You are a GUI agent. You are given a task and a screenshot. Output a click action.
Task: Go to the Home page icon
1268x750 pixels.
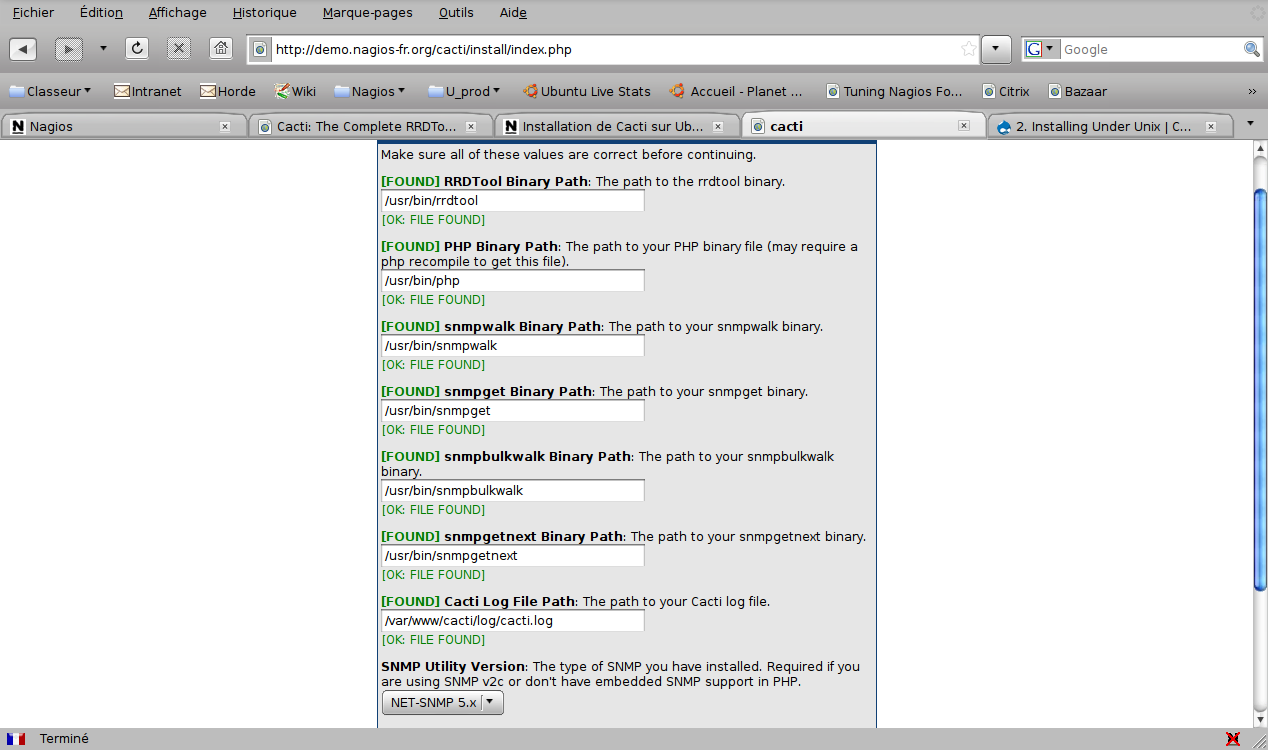click(x=221, y=49)
